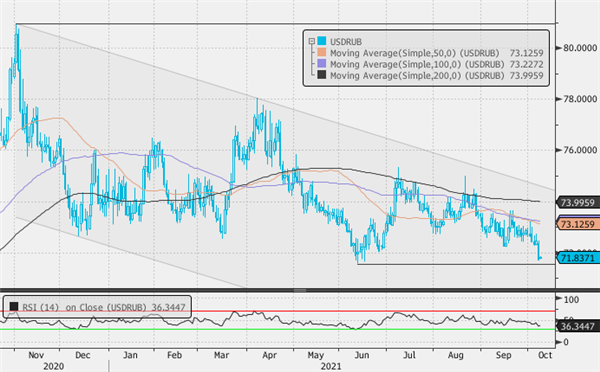The image size is (600, 372).
Task: Click the orange 50-day moving average swatch
Action: [322, 52]
